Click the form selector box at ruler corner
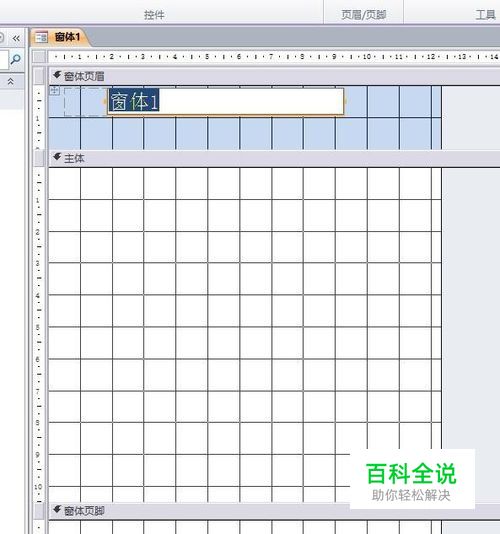Viewport: 500px width, 534px height. point(39,57)
